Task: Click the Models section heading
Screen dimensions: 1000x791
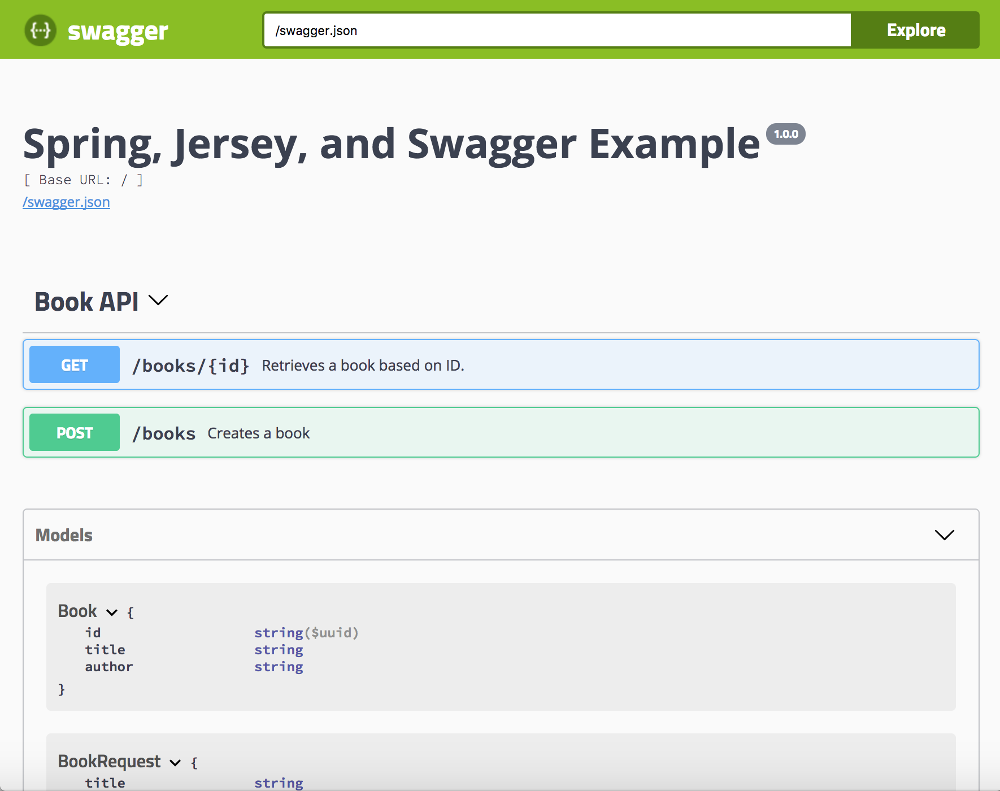Action: [64, 535]
